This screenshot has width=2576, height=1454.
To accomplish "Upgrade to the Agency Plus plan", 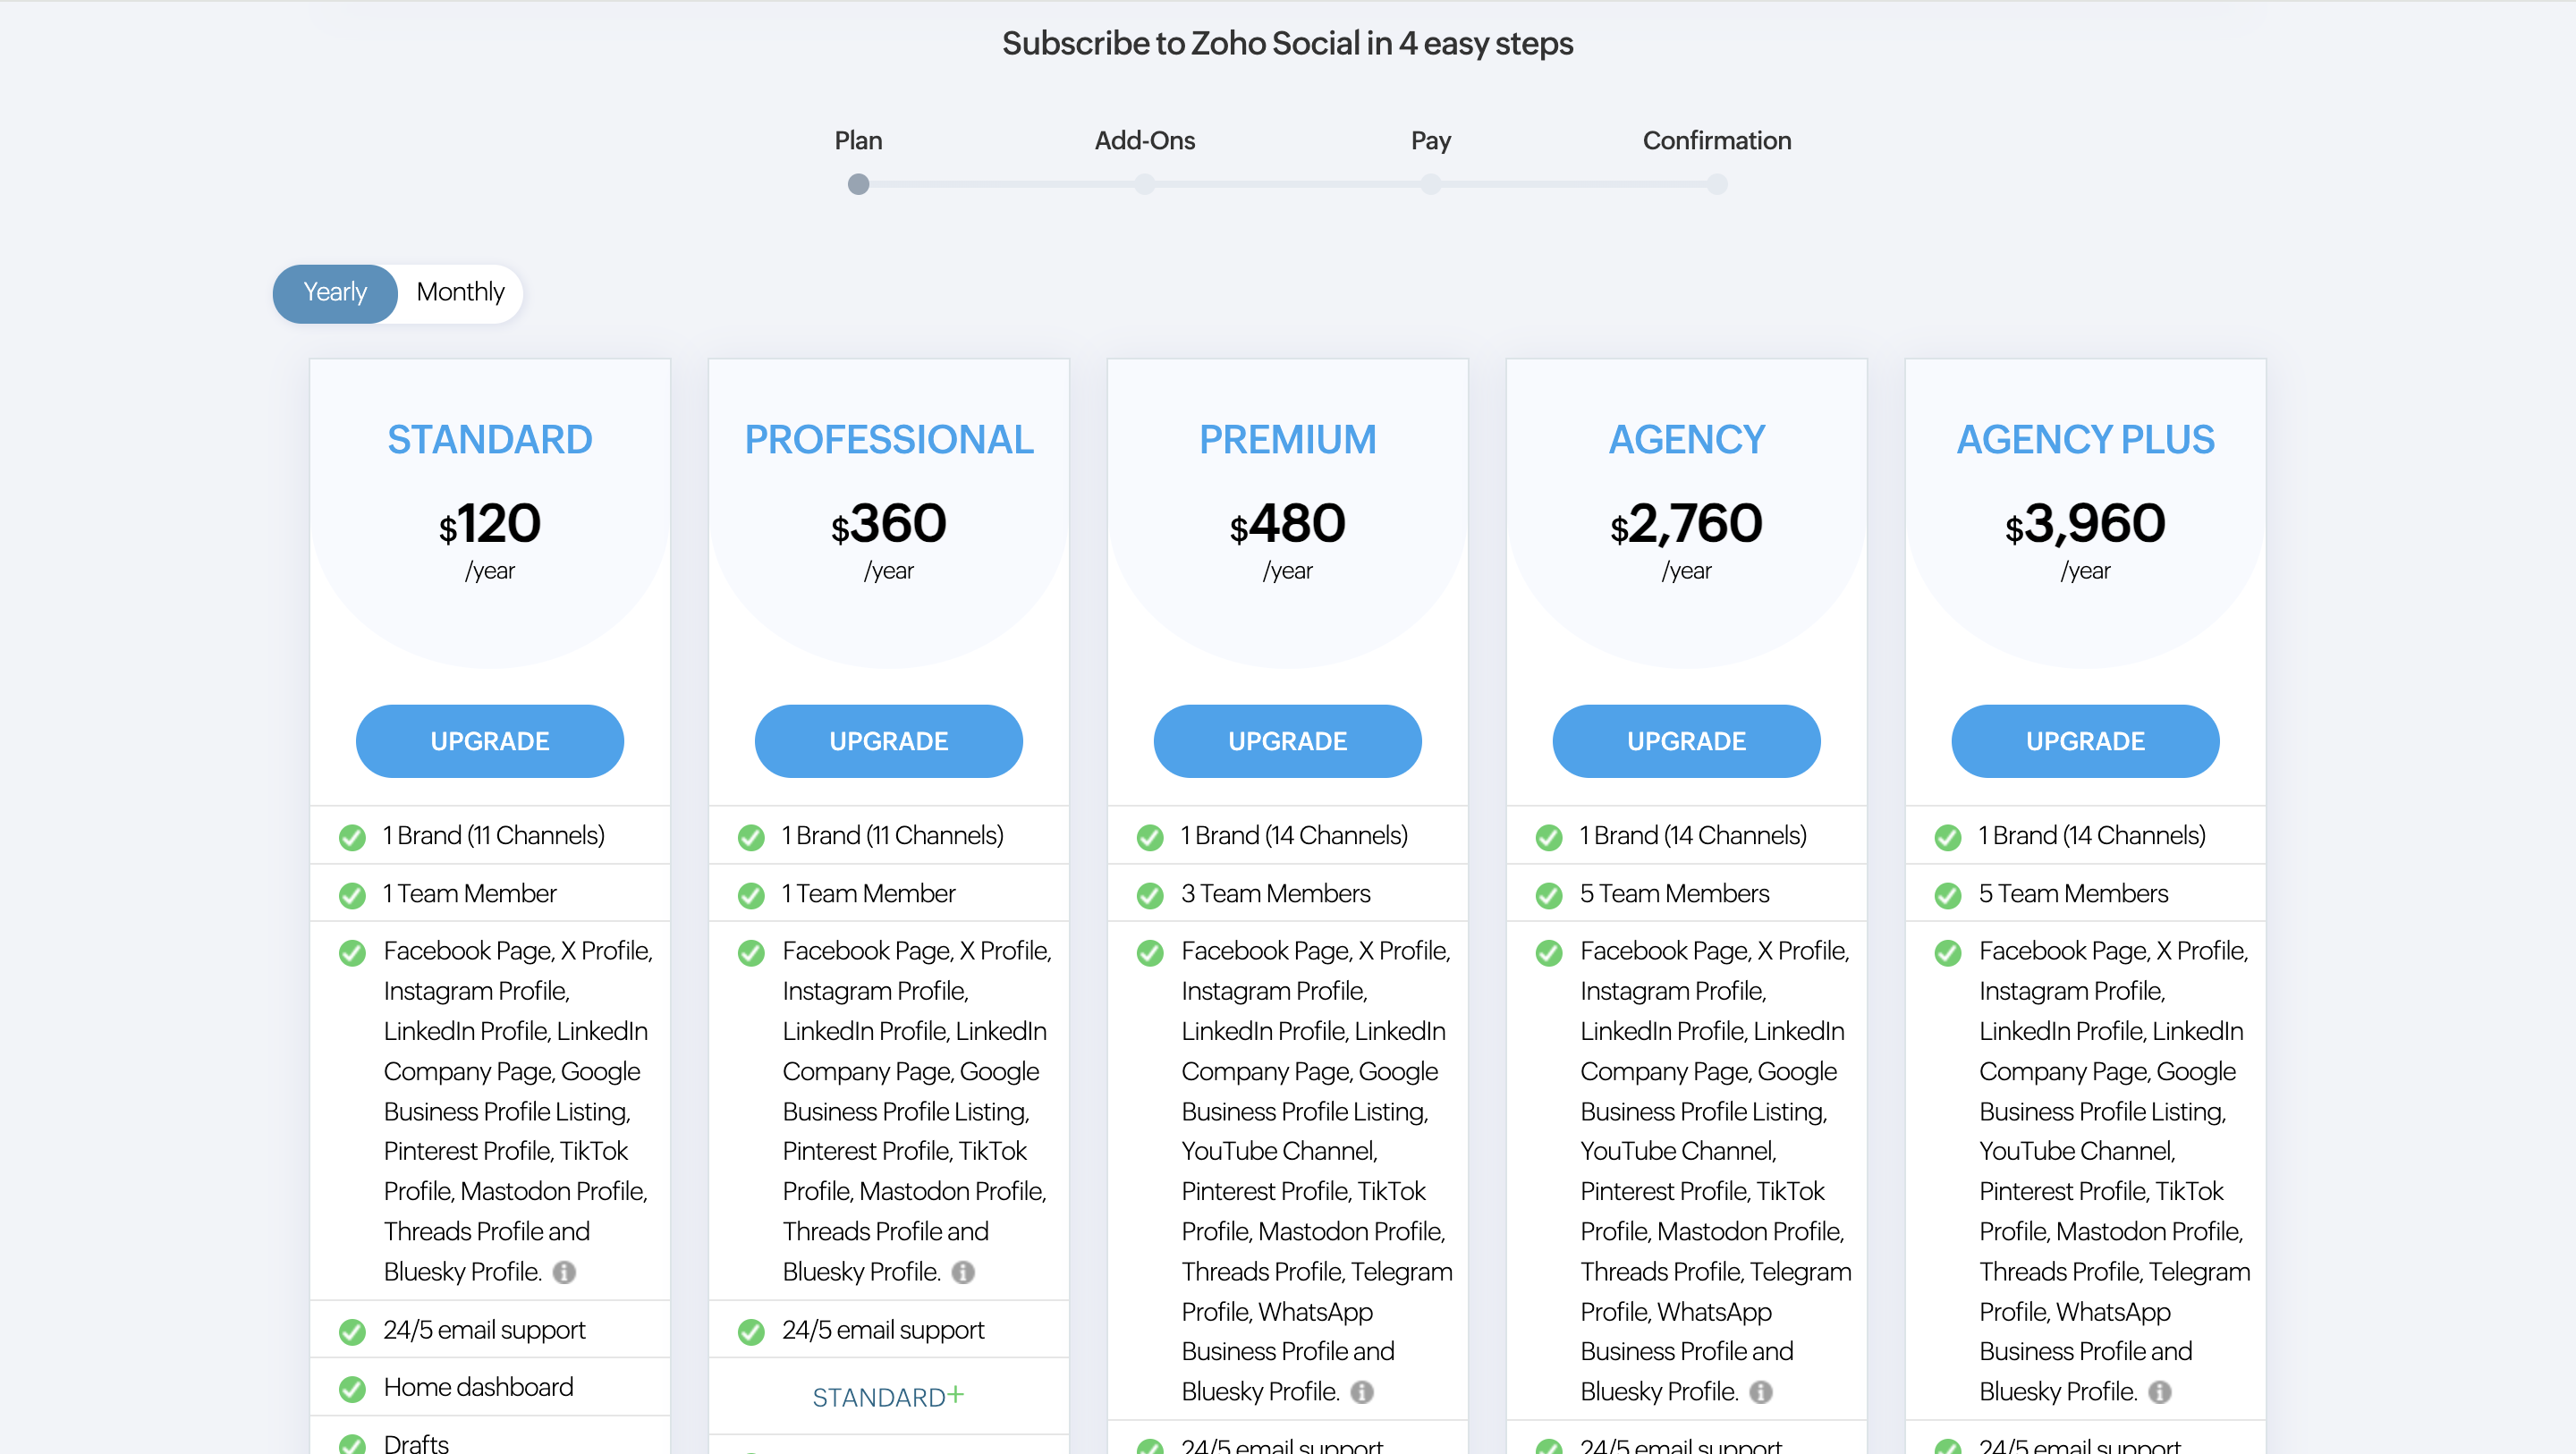I will tap(2085, 741).
